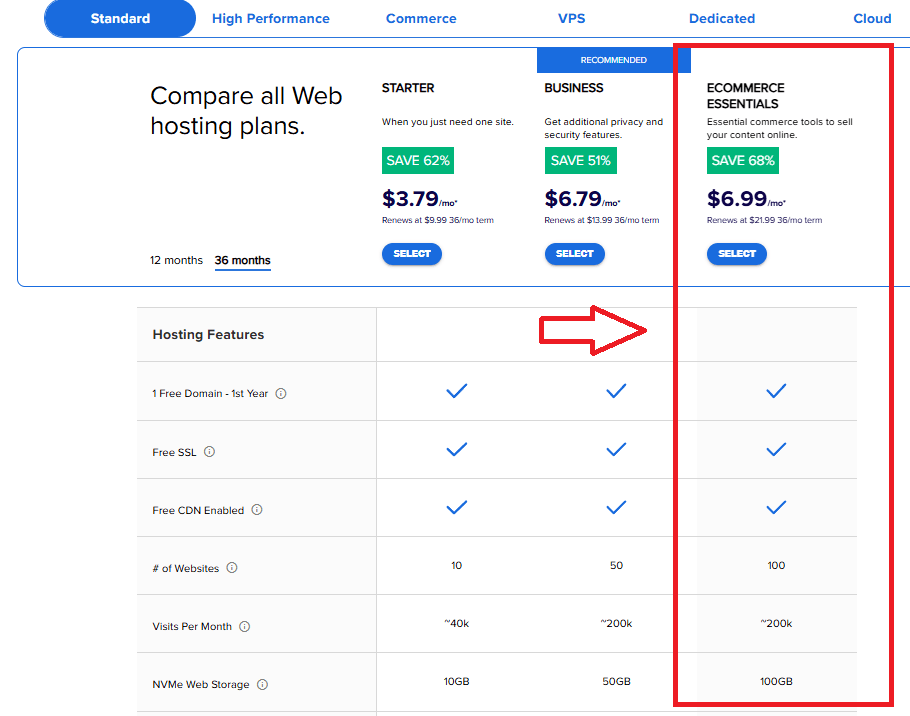910x716 pixels.
Task: Open the Free SSL info icon
Action: [209, 450]
